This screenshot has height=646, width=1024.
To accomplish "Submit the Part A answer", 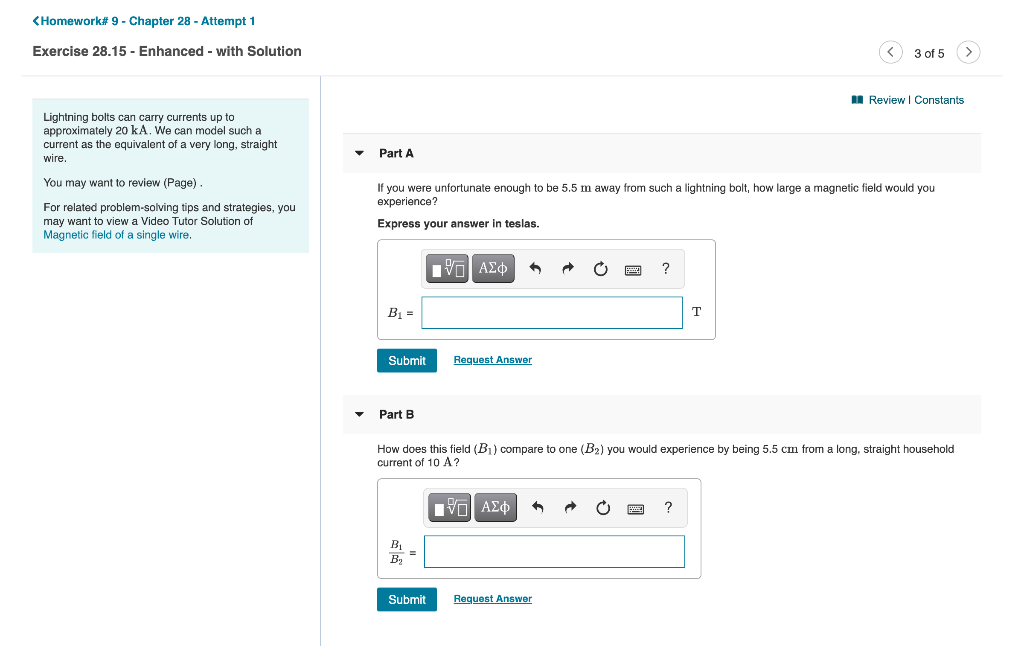I will click(406, 360).
